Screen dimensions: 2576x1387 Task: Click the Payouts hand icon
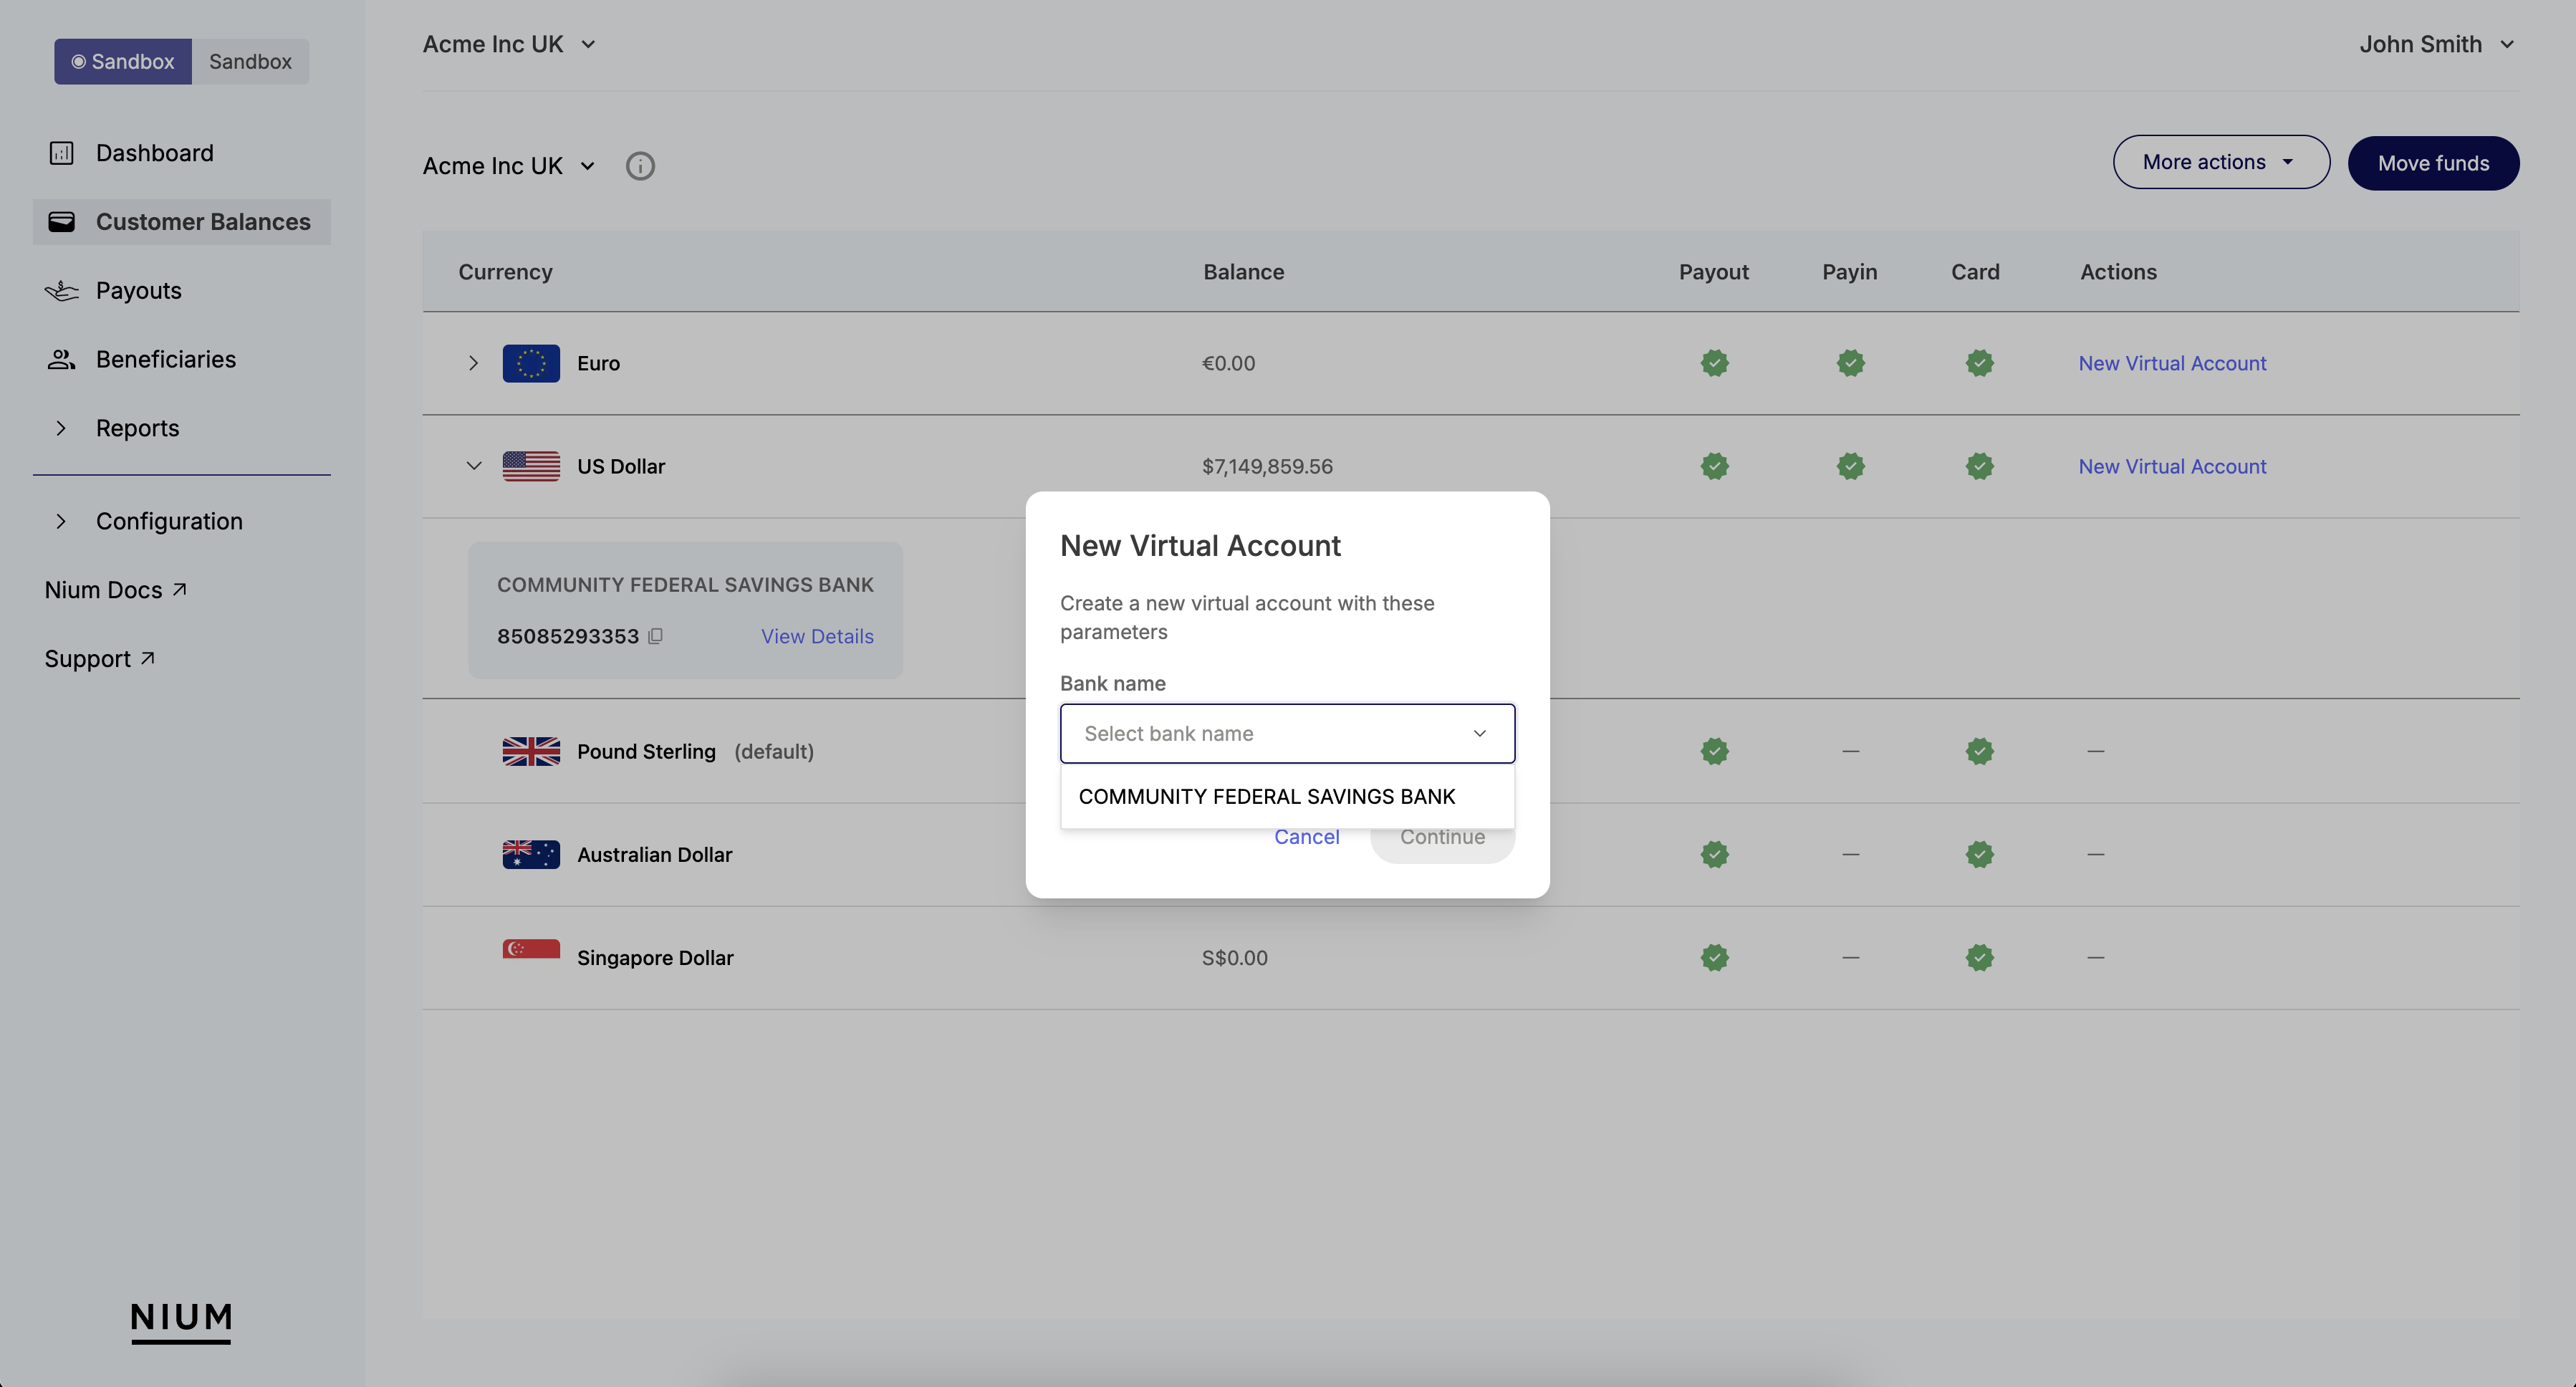(61, 290)
